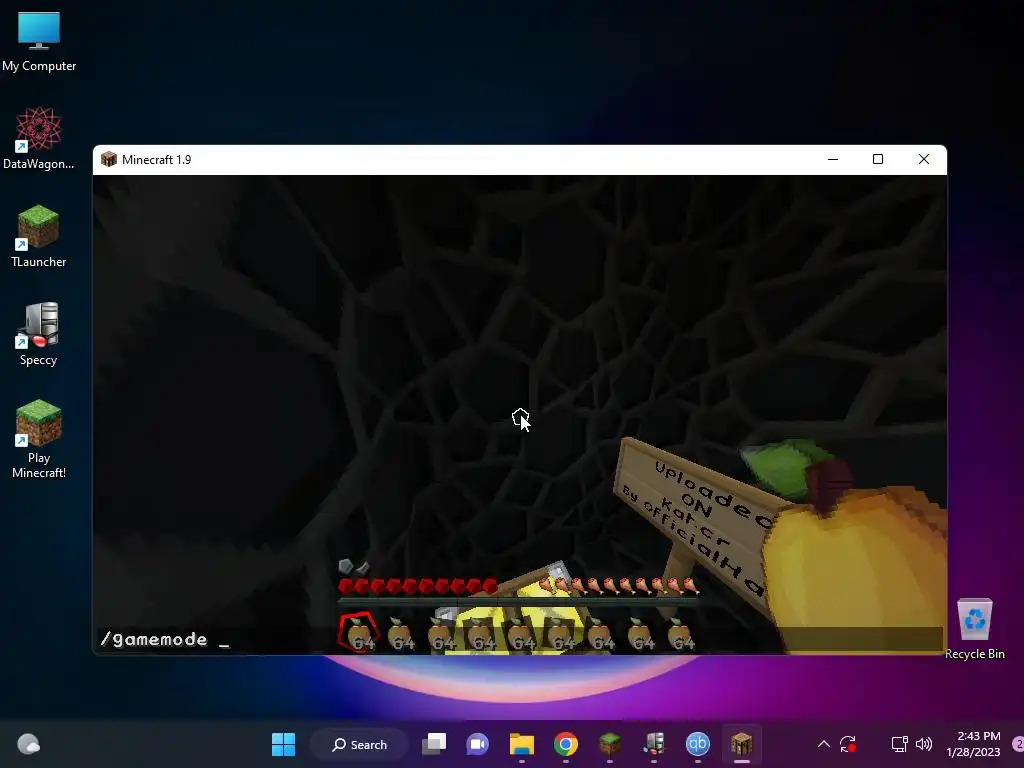
Task: Open the notification badge beside the clock
Action: [1018, 744]
